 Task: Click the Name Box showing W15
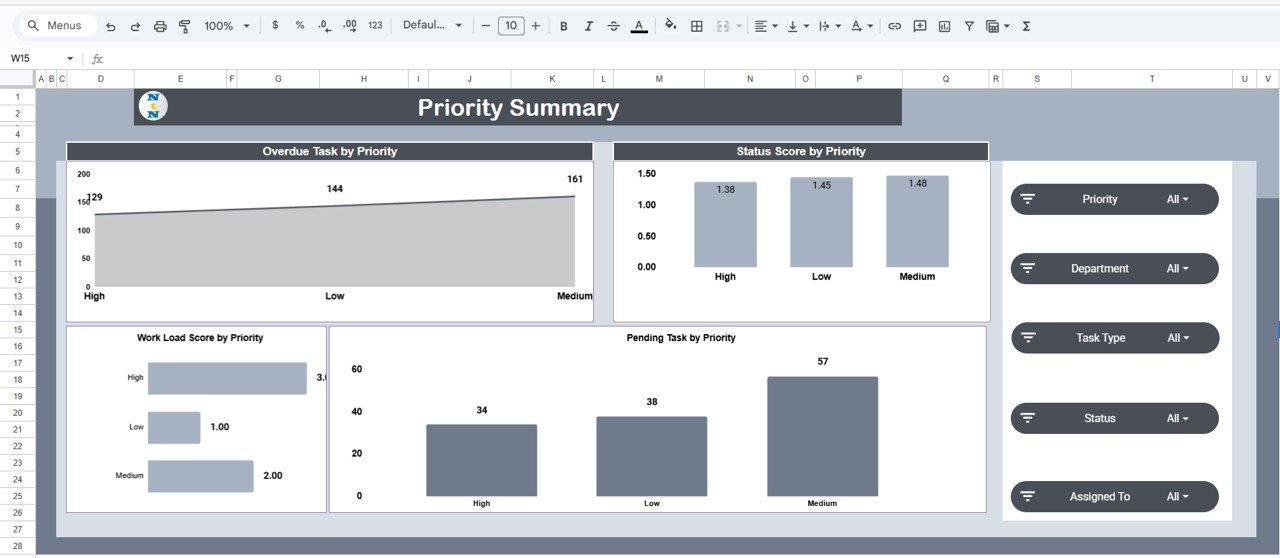coord(40,59)
